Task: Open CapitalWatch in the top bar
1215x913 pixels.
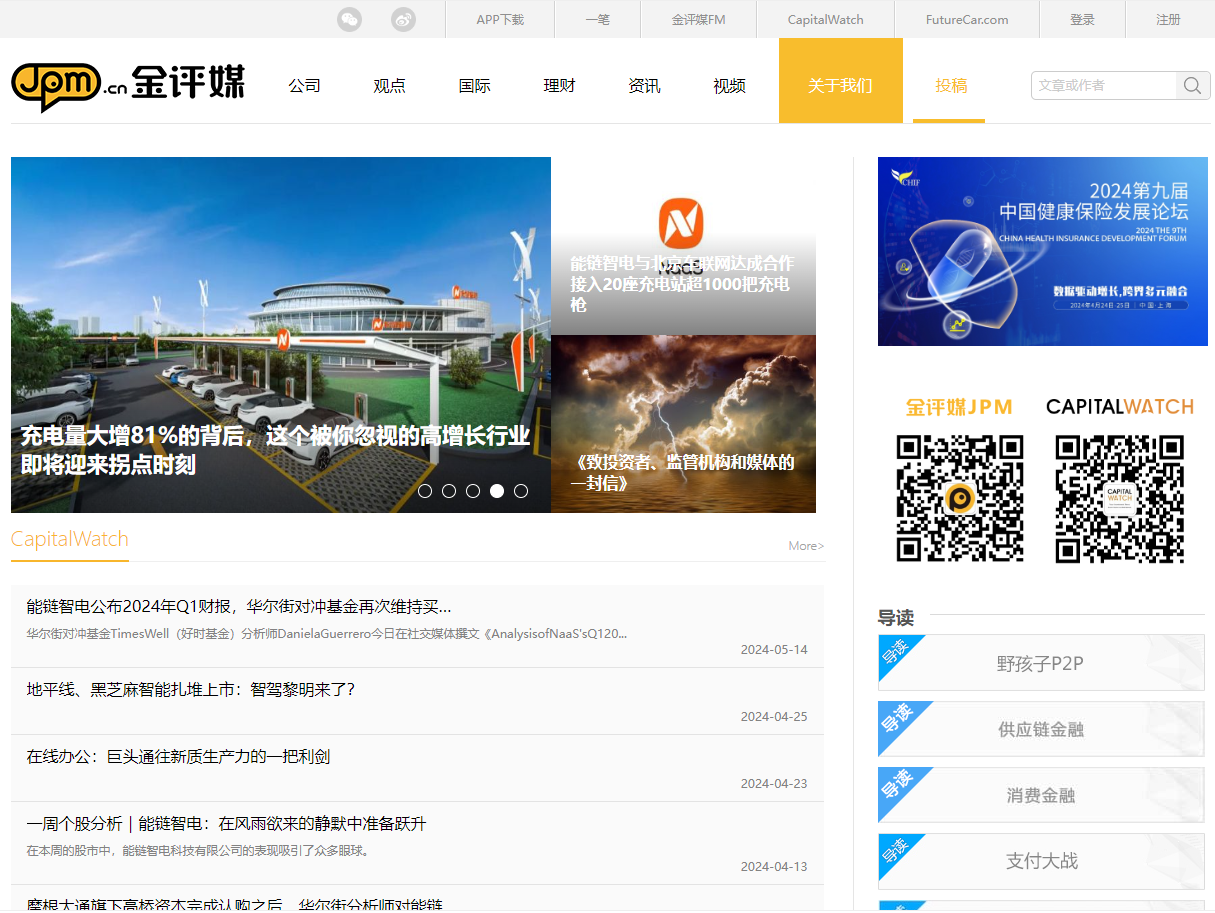Action: tap(825, 19)
